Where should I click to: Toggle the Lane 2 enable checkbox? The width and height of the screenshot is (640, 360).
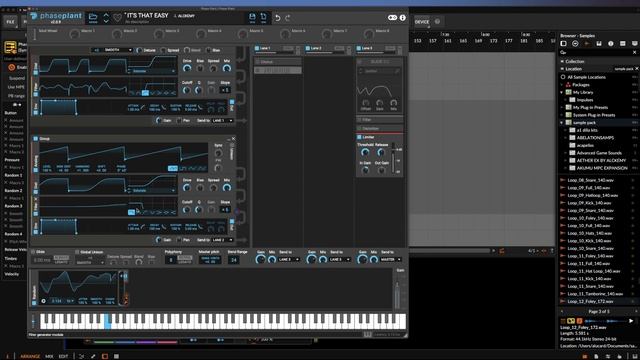tap(308, 48)
